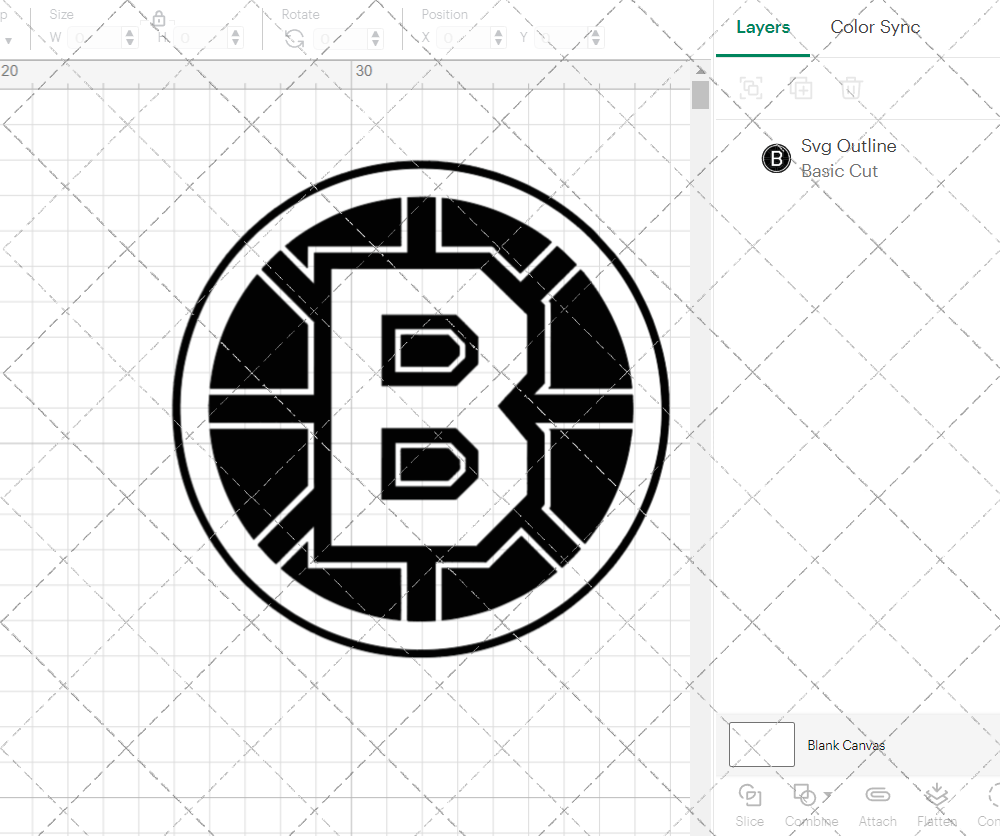Click the rotate stepper arrows
This screenshot has width=1000, height=836.
(x=376, y=38)
